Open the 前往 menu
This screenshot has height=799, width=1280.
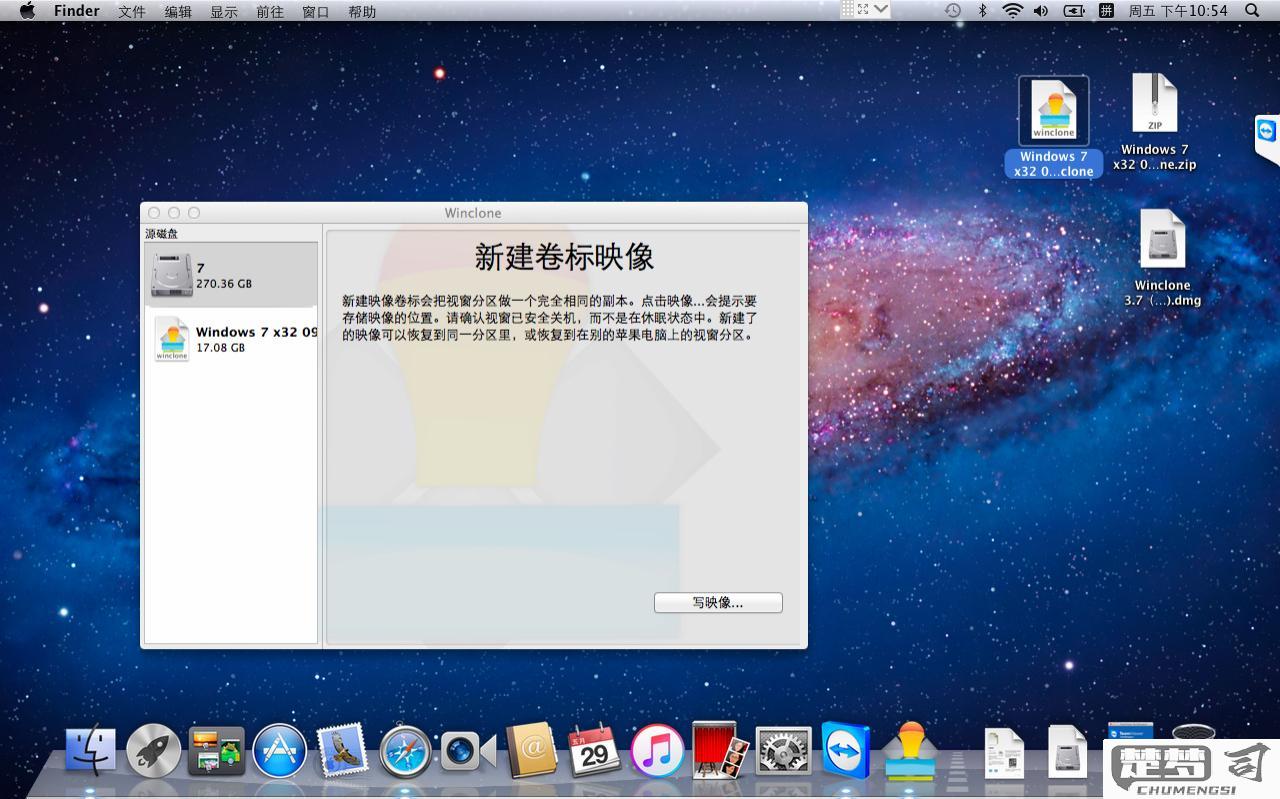(x=270, y=12)
